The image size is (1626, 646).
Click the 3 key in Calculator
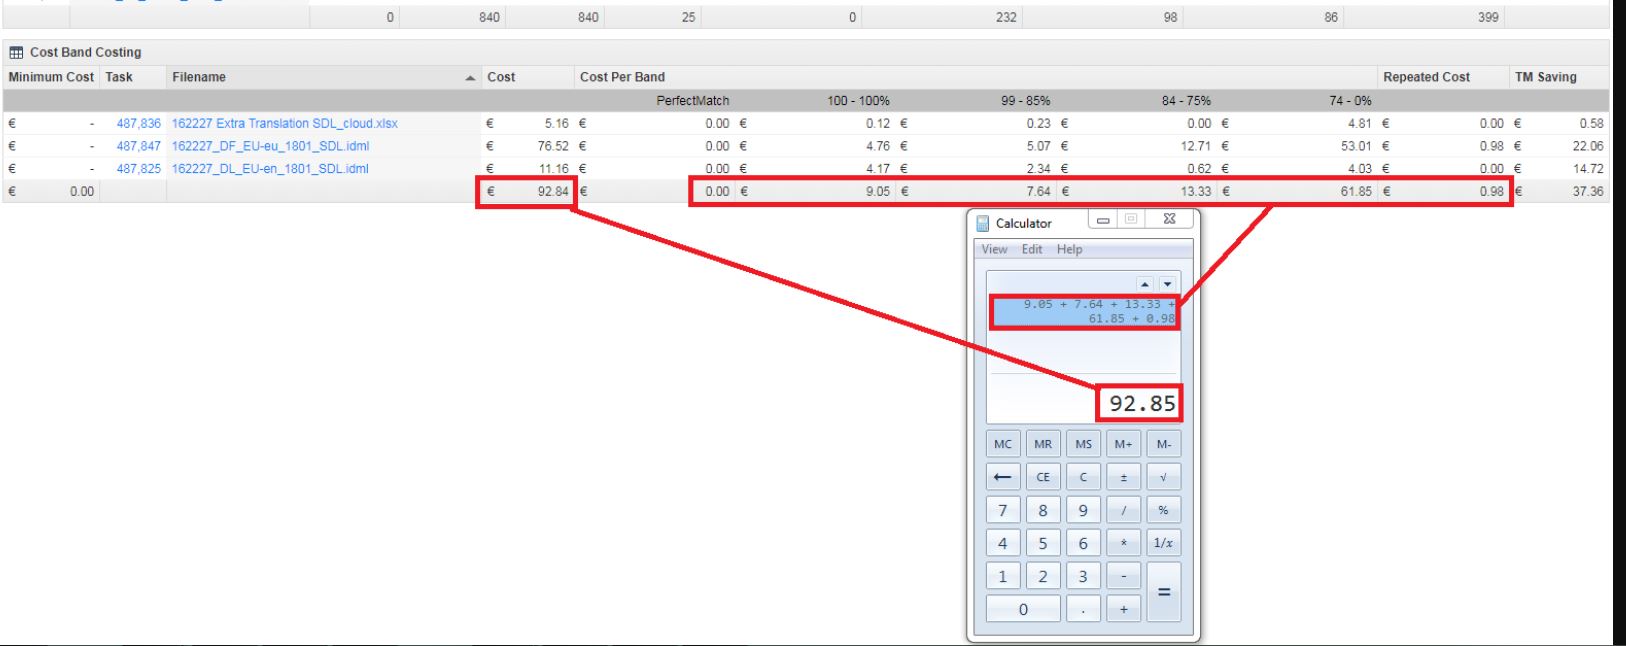pos(1083,576)
